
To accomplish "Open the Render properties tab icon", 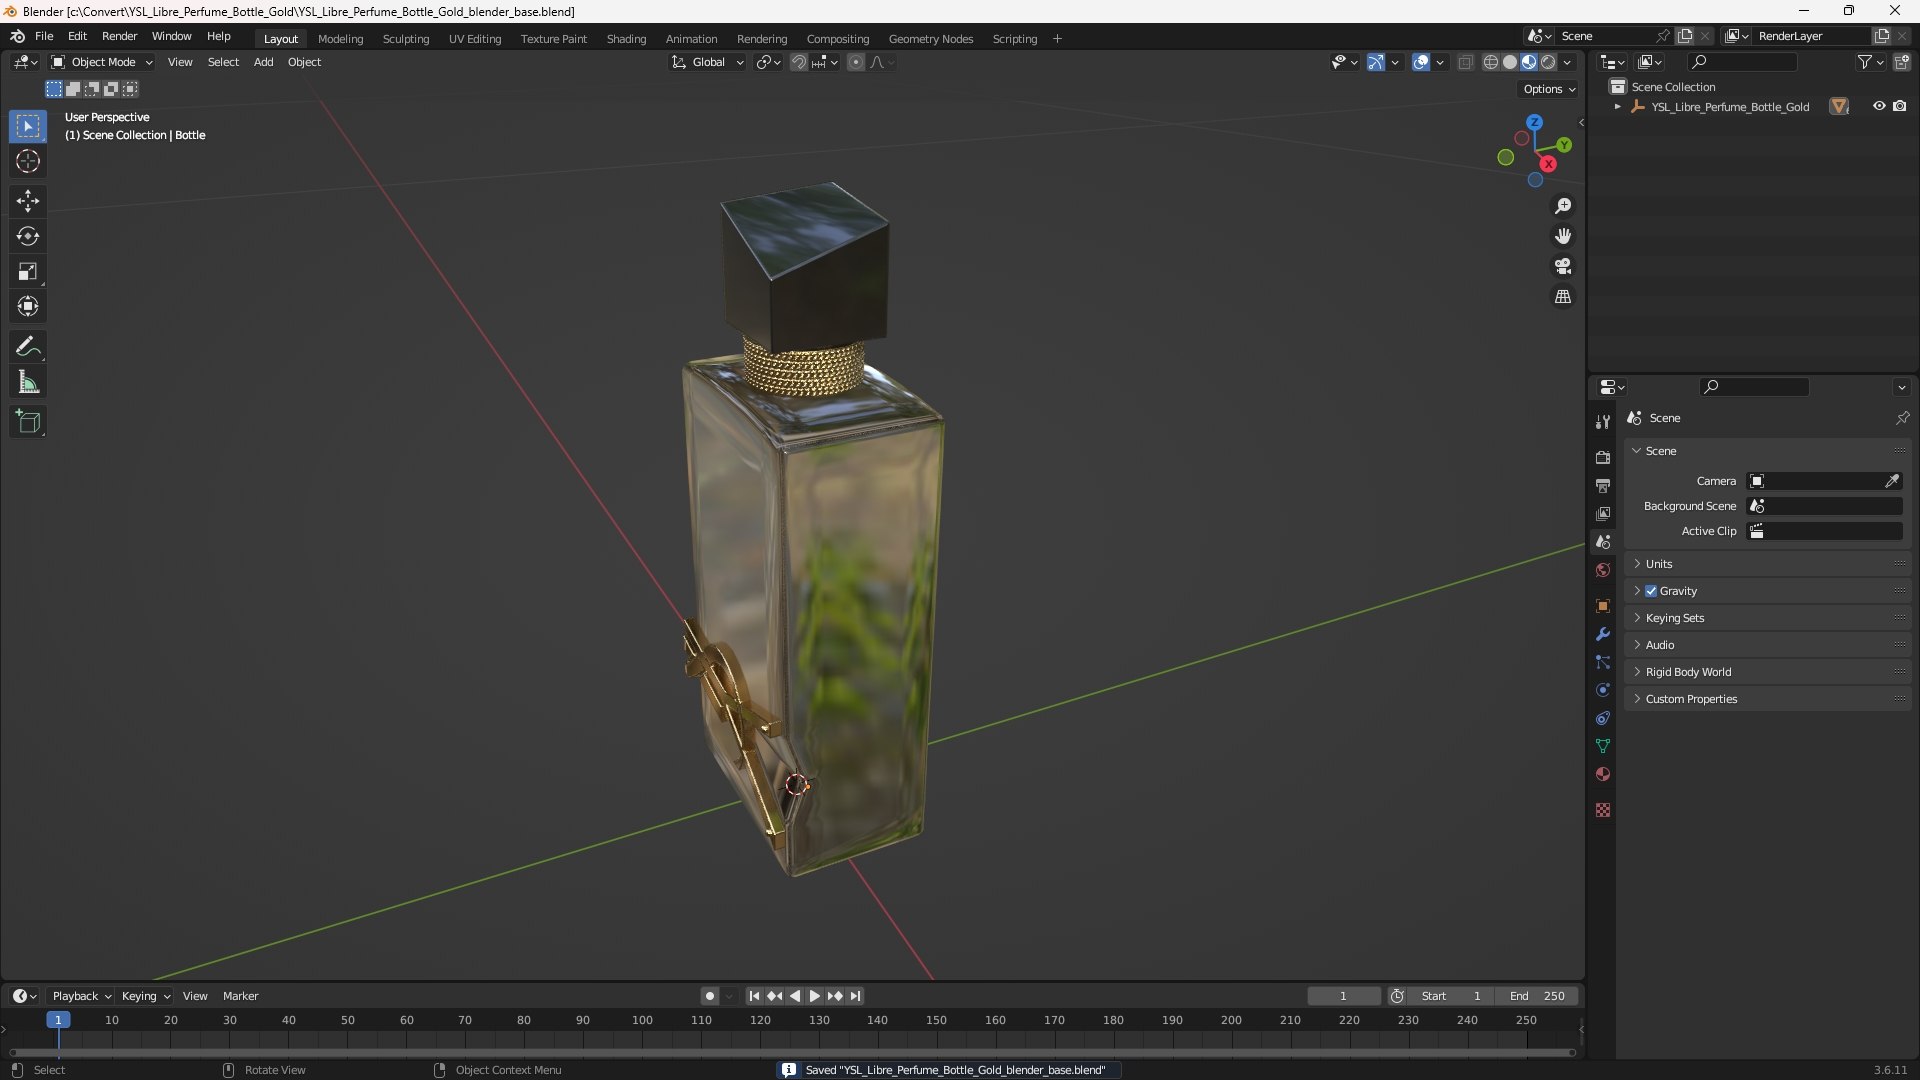I will (1603, 457).
